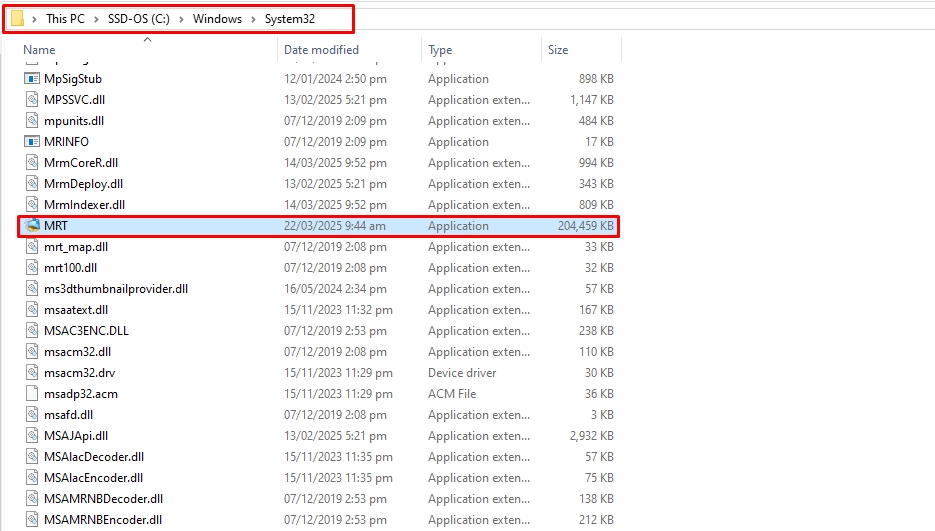The height and width of the screenshot is (531, 935).
Task: Select the msafd.dll file name
Action: 69,415
